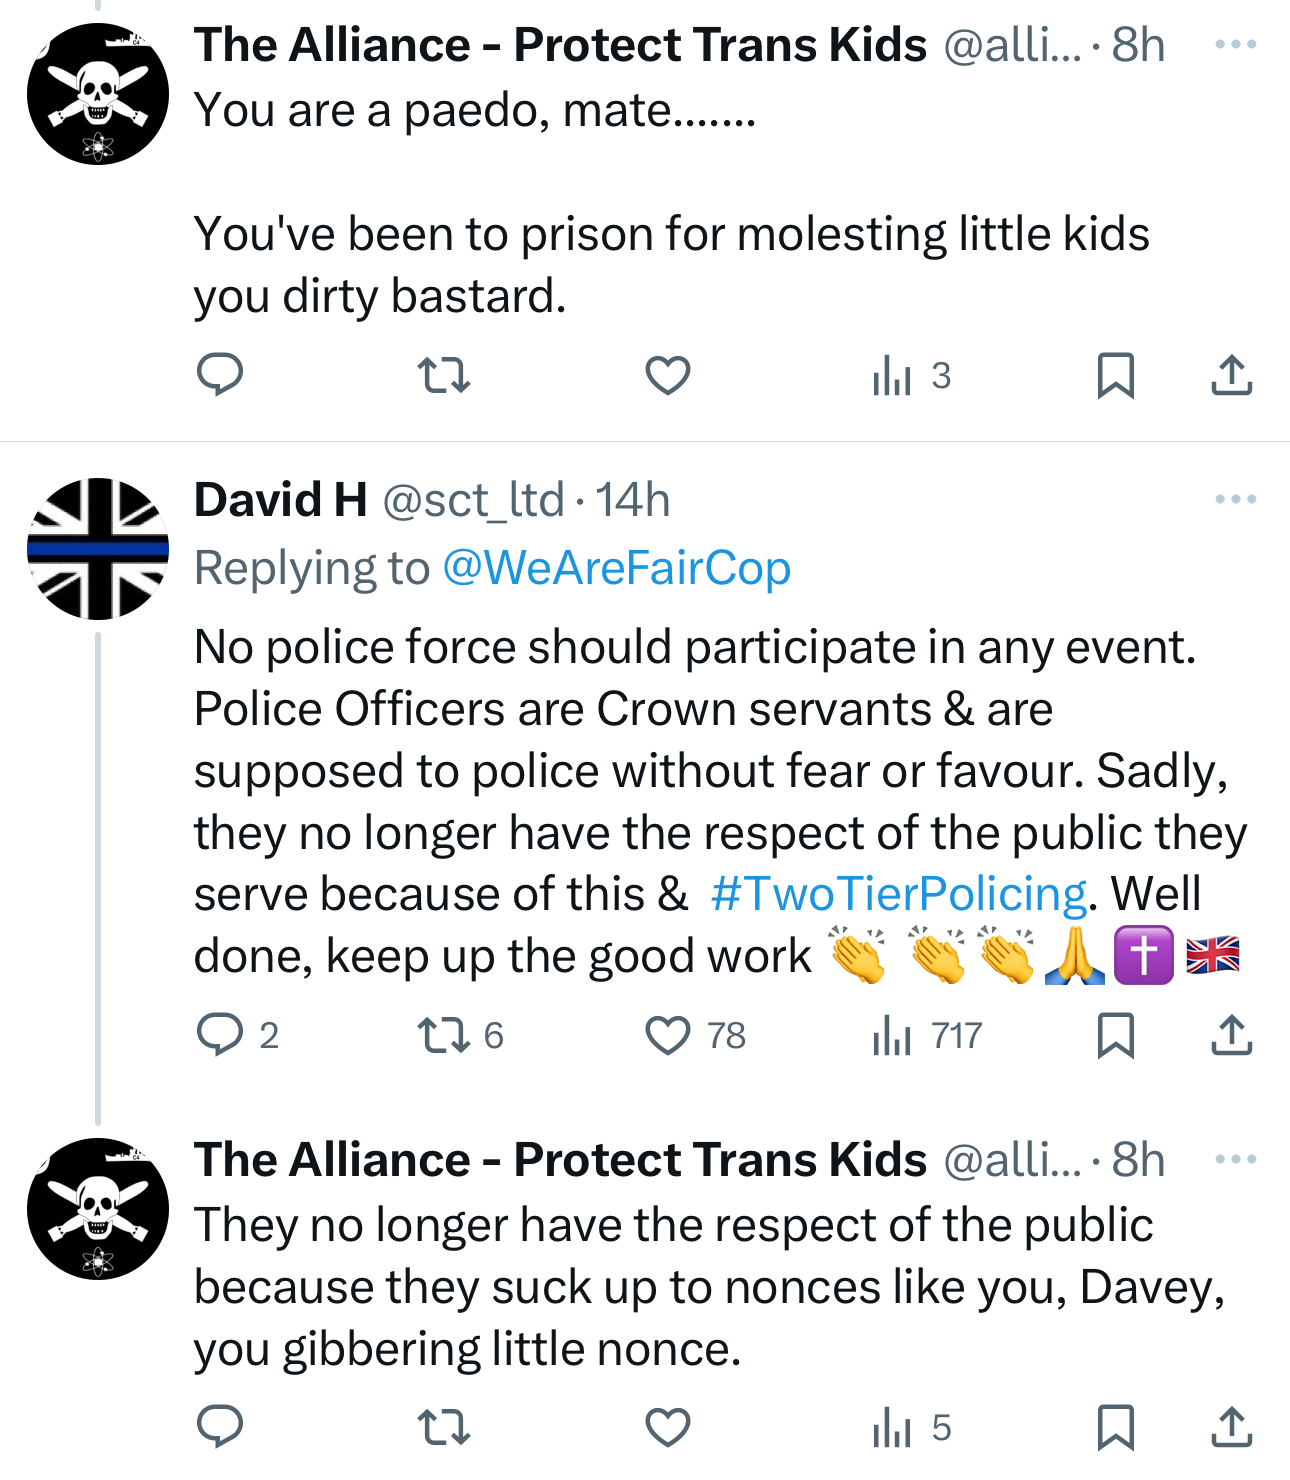Image resolution: width=1290 pixels, height=1480 pixels.
Task: Bookmark David H's tweet
Action: click(x=1115, y=1036)
